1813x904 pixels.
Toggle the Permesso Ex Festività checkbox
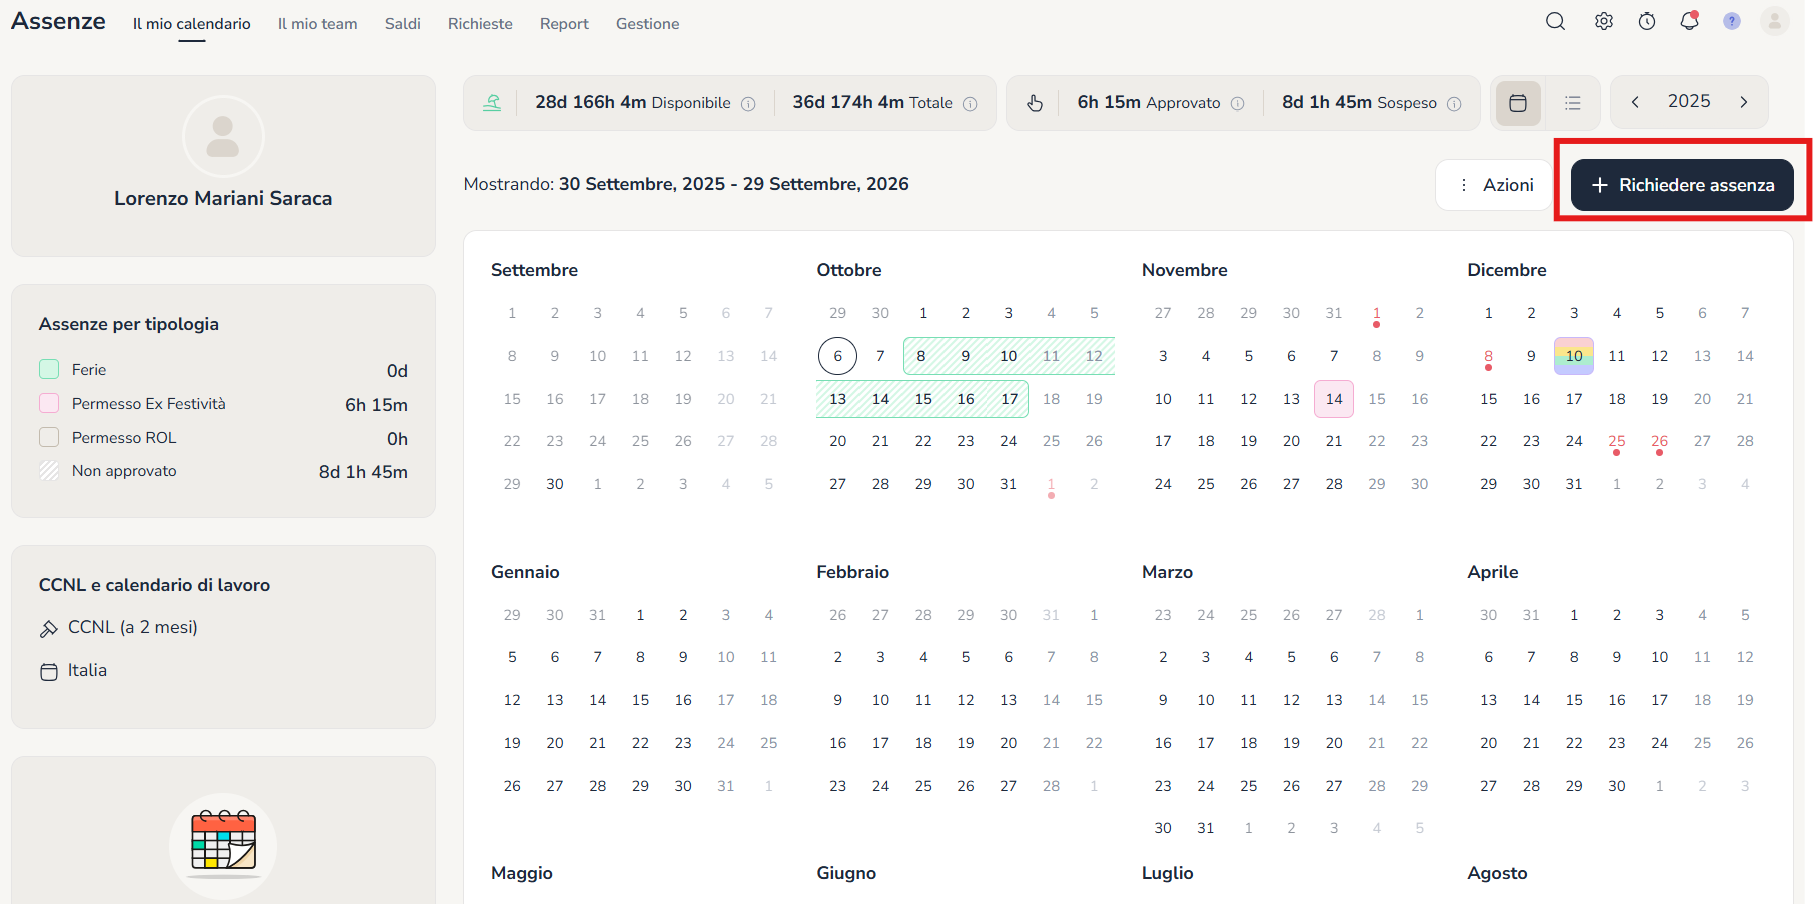(x=49, y=404)
